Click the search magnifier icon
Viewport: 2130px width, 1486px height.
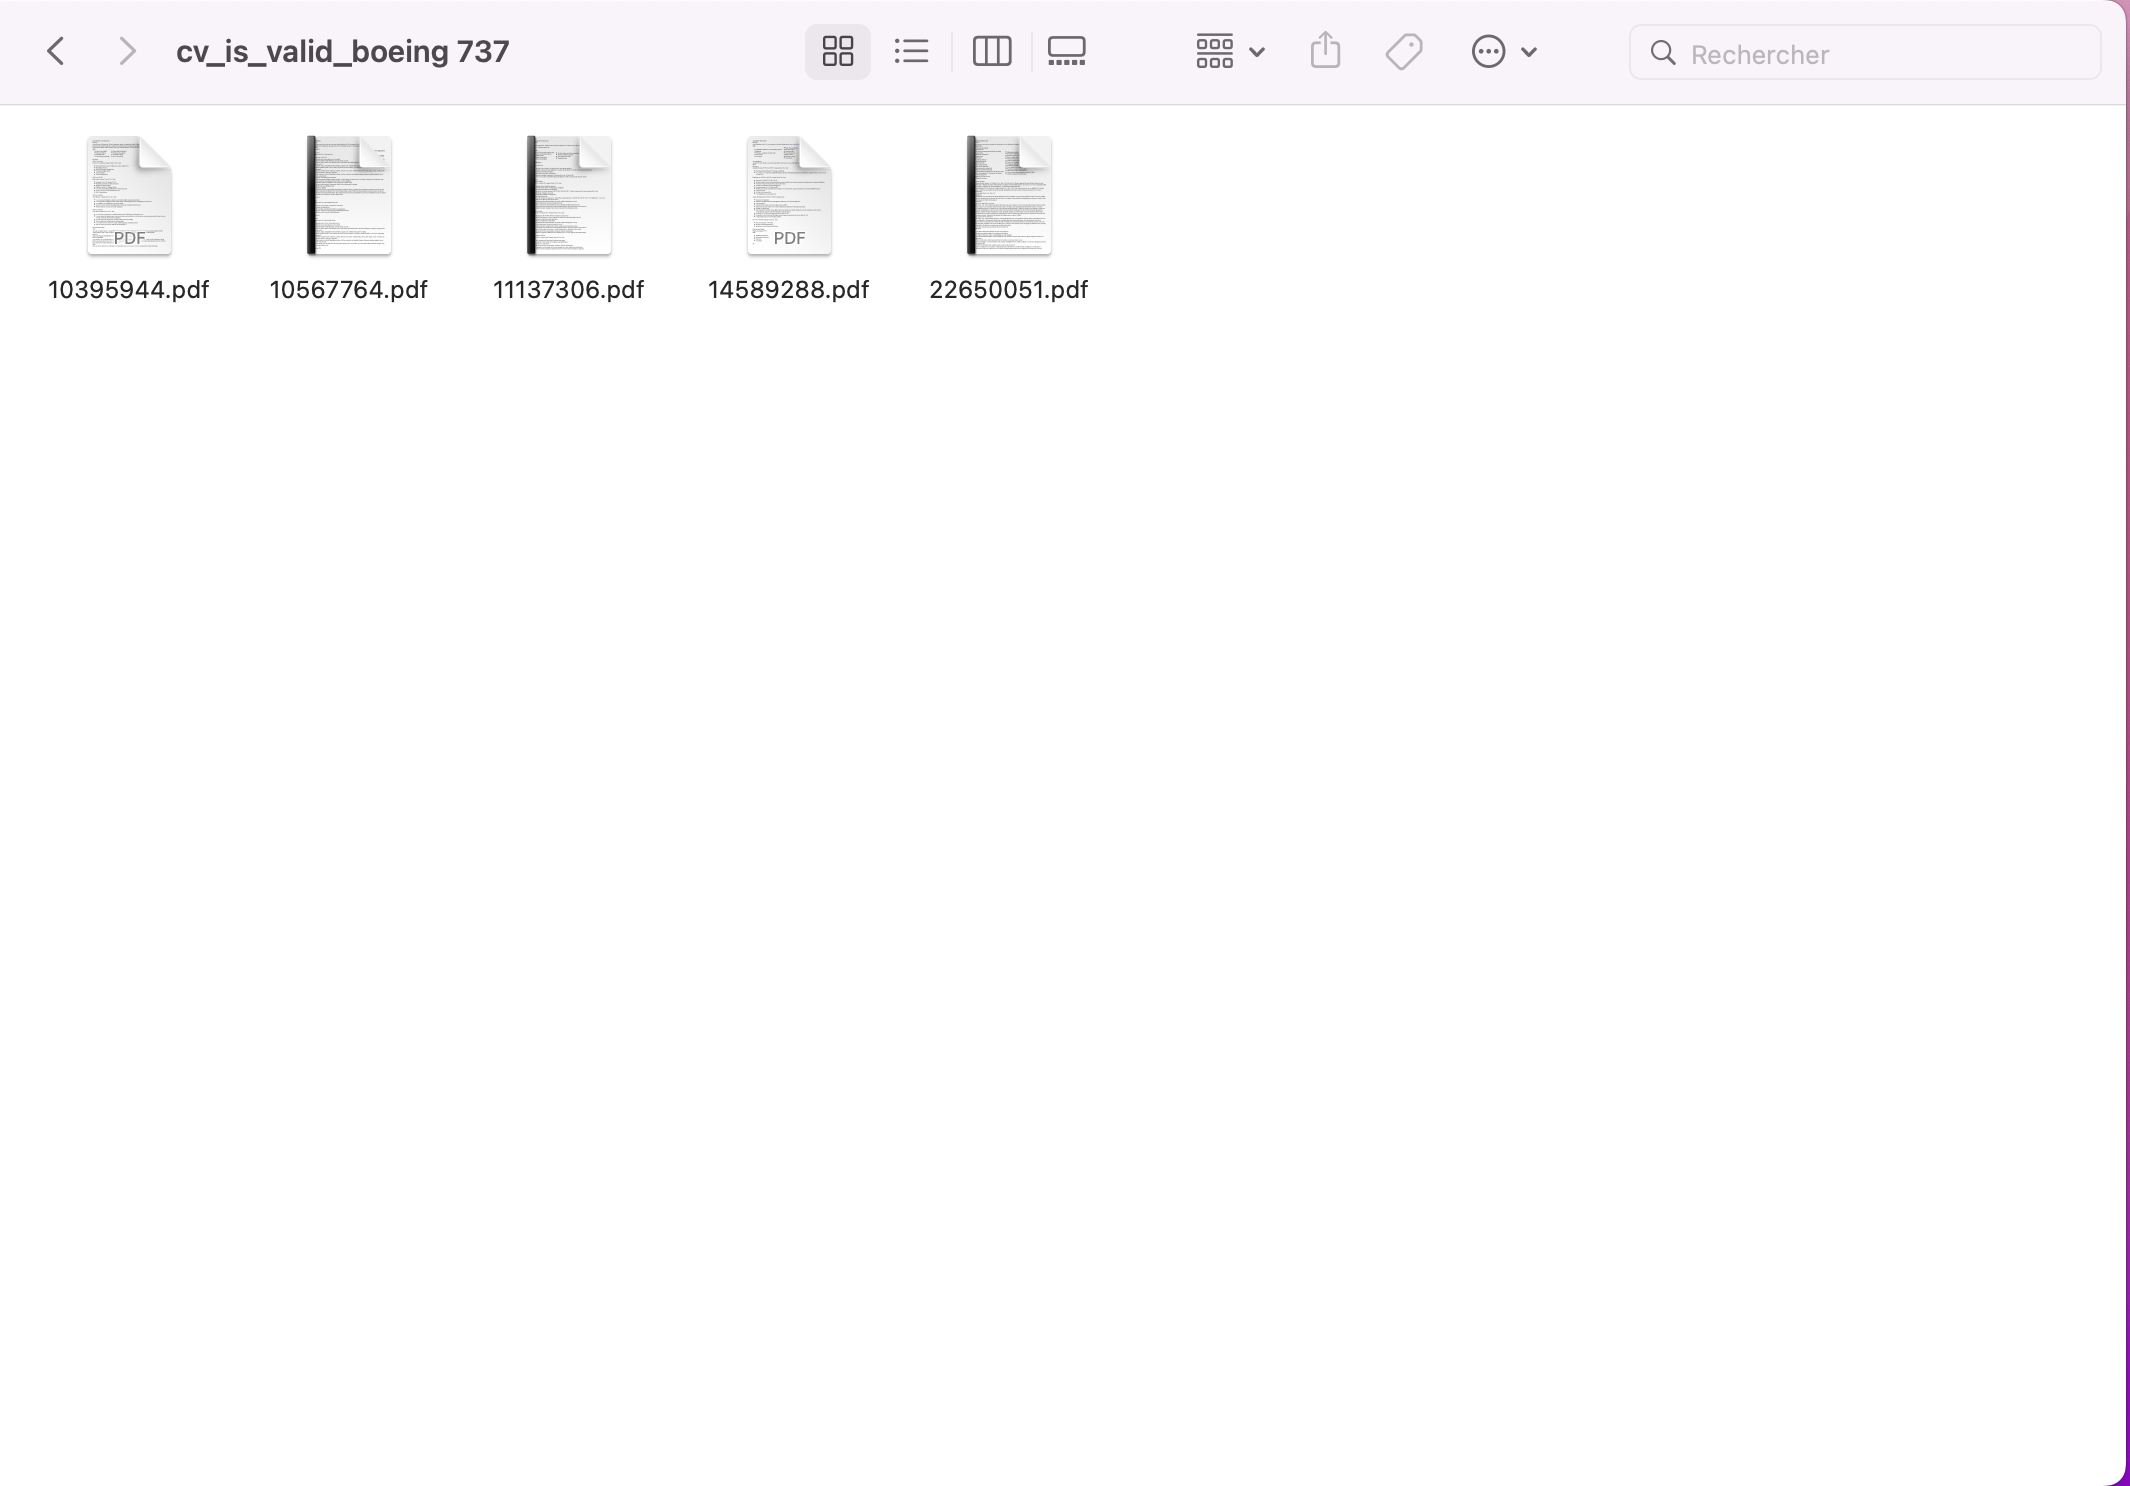(1663, 53)
